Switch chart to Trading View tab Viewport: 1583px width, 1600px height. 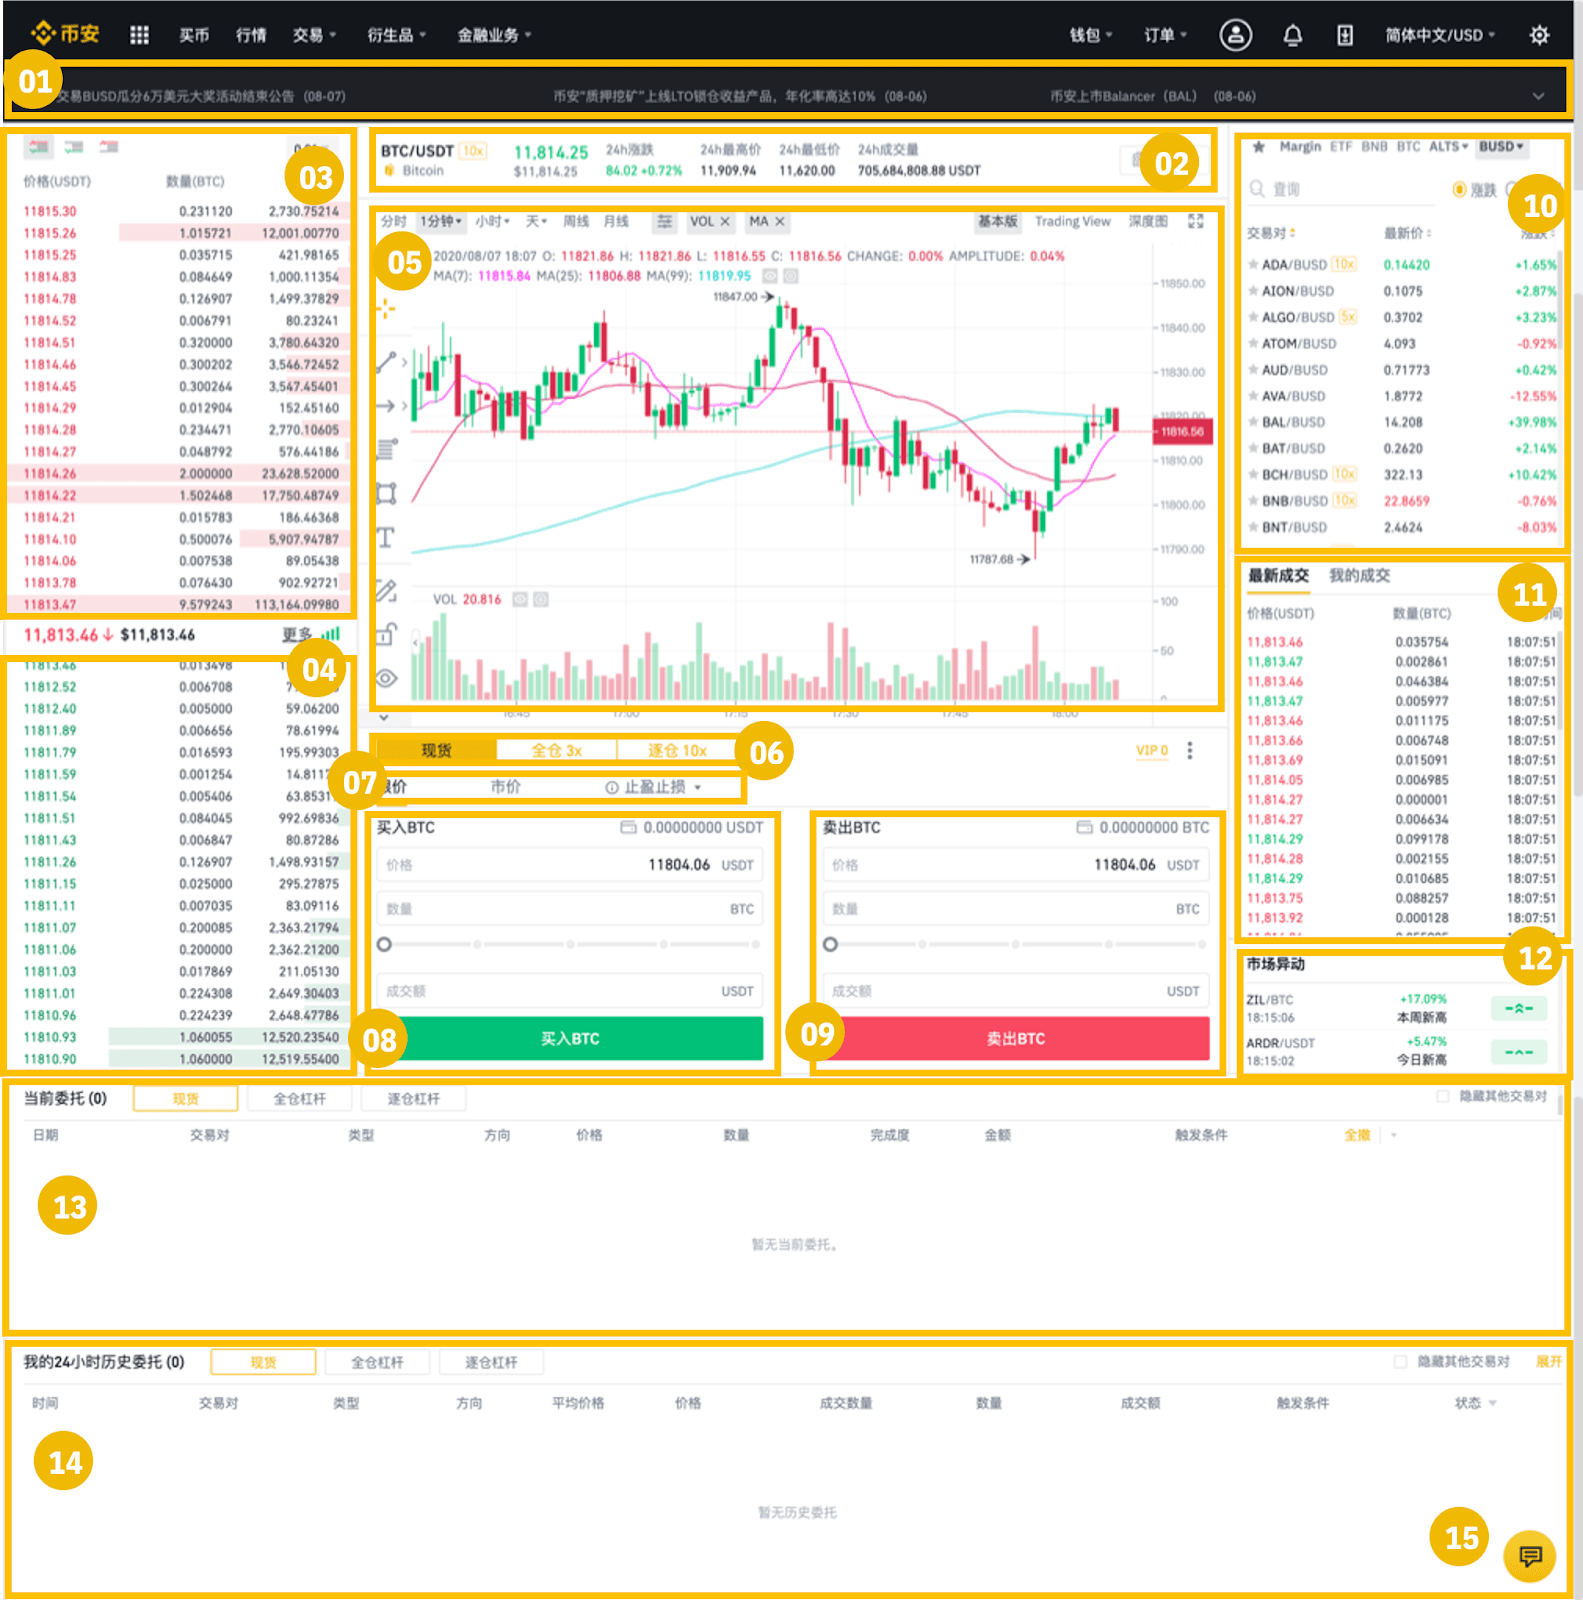tap(1072, 222)
